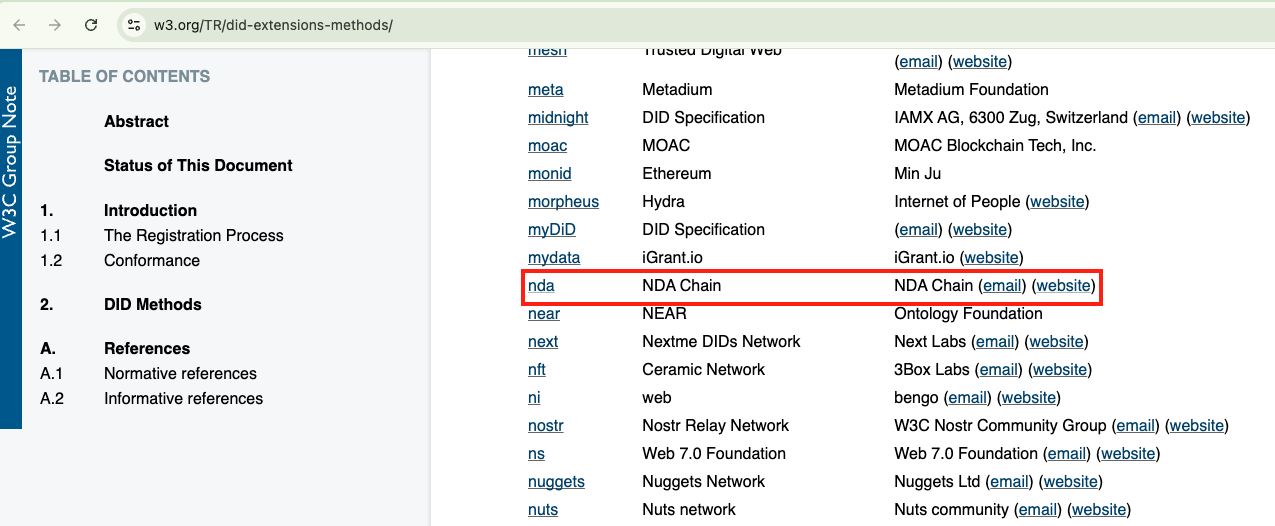This screenshot has height=526, width=1275.
Task: Open the bengo website link
Action: (1029, 397)
